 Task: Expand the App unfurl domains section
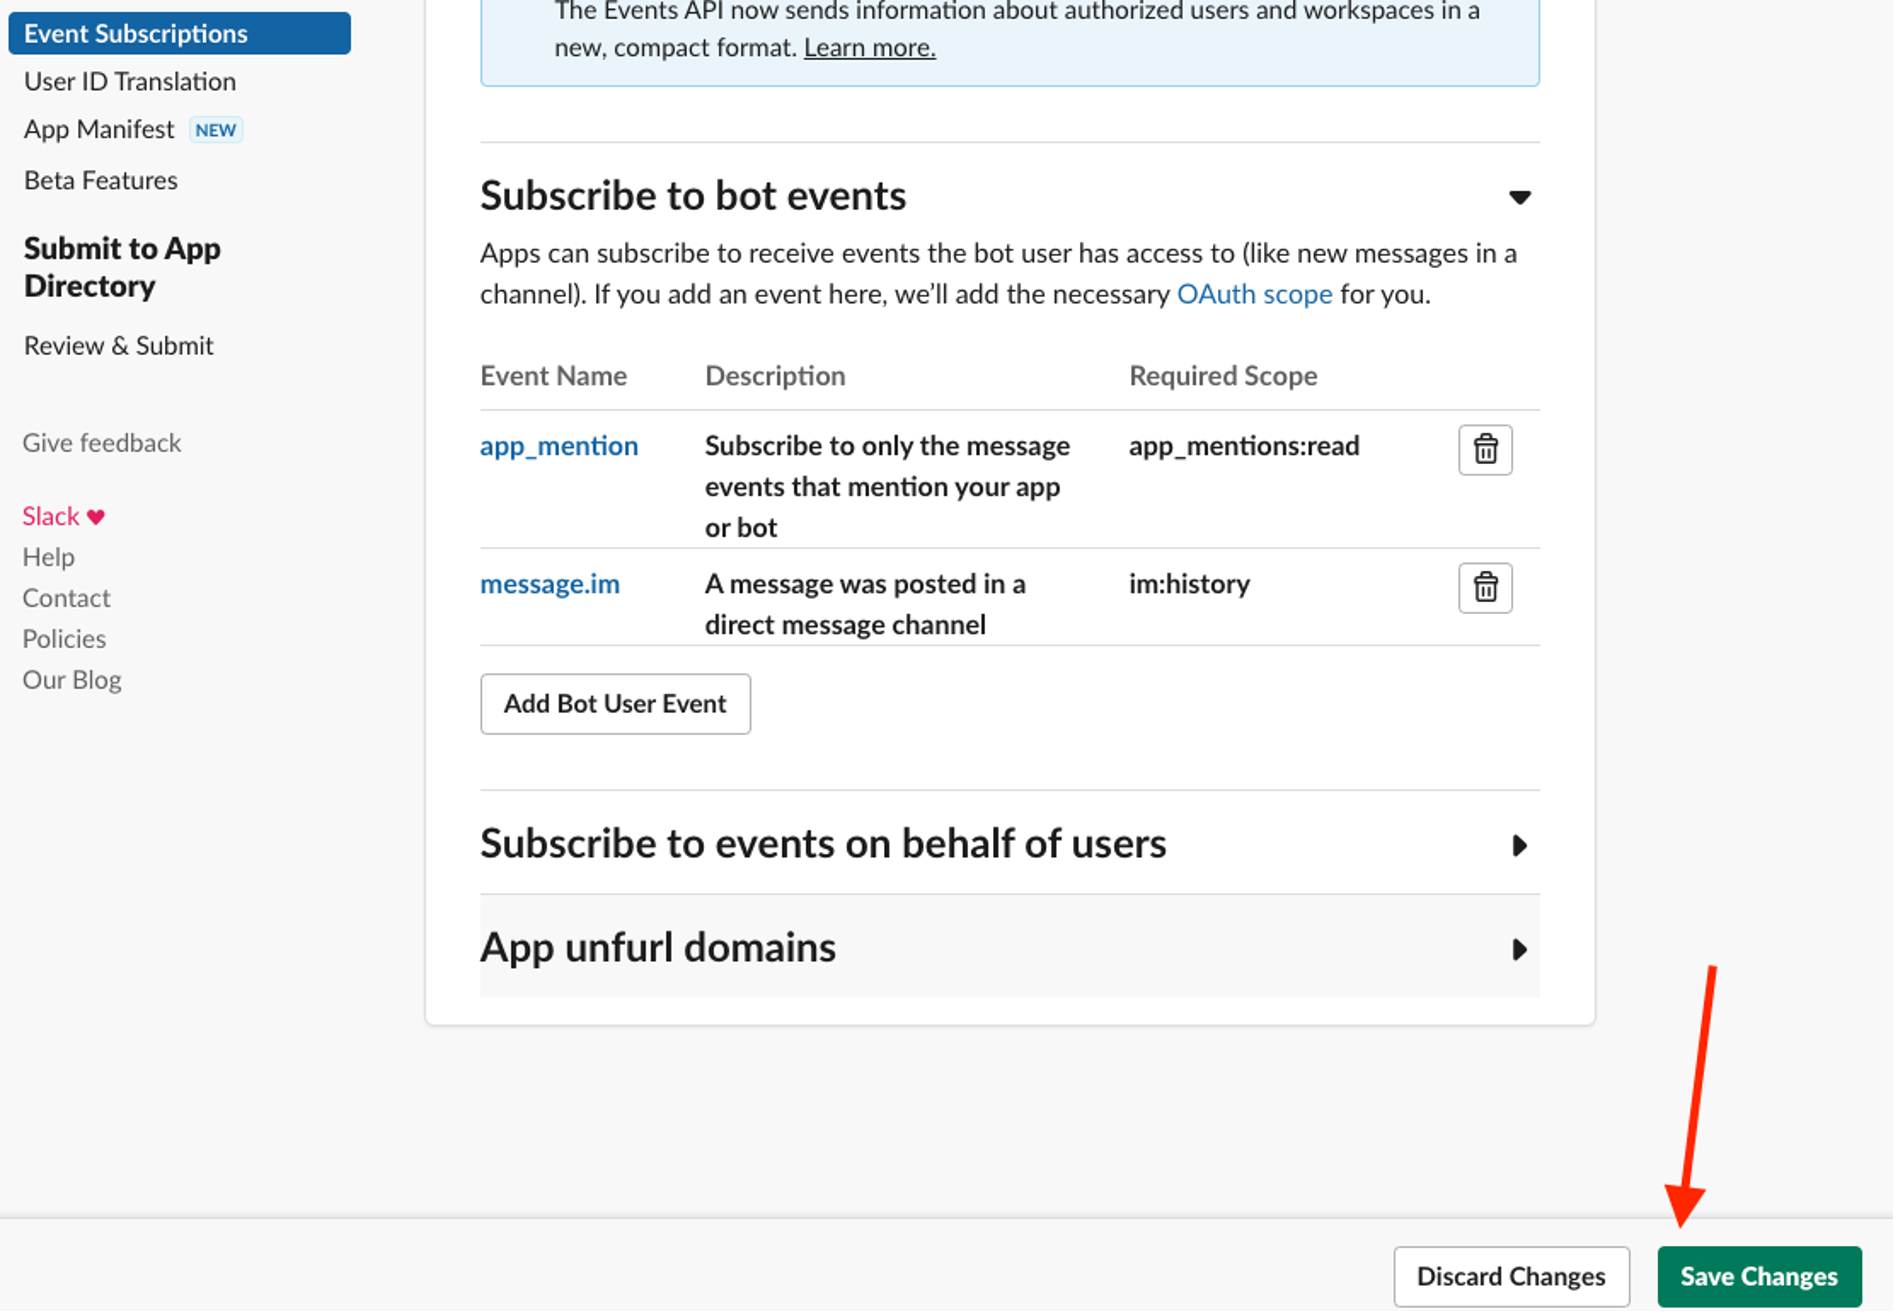(x=1520, y=949)
